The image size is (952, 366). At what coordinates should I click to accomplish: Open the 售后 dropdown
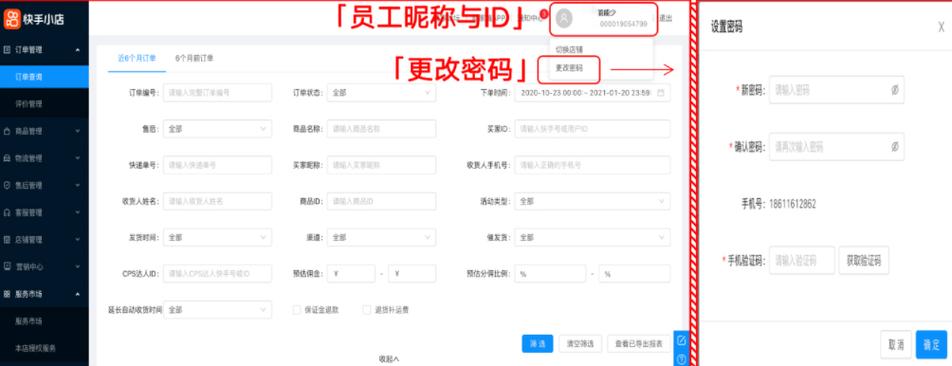tap(217, 129)
